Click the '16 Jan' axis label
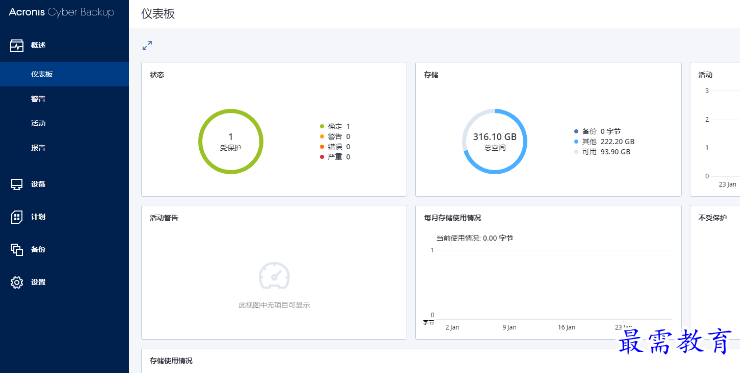Image resolution: width=740 pixels, height=373 pixels. point(566,327)
